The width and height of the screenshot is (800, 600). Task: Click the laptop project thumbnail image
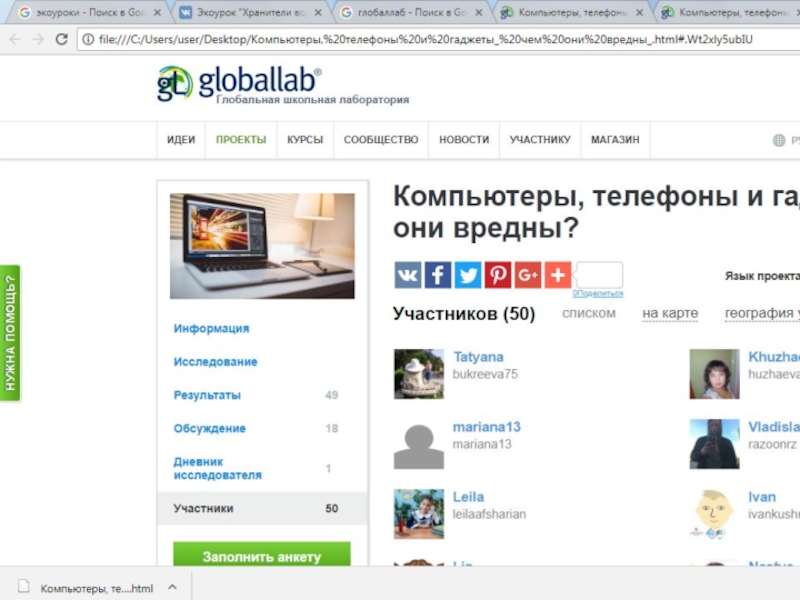tap(262, 246)
